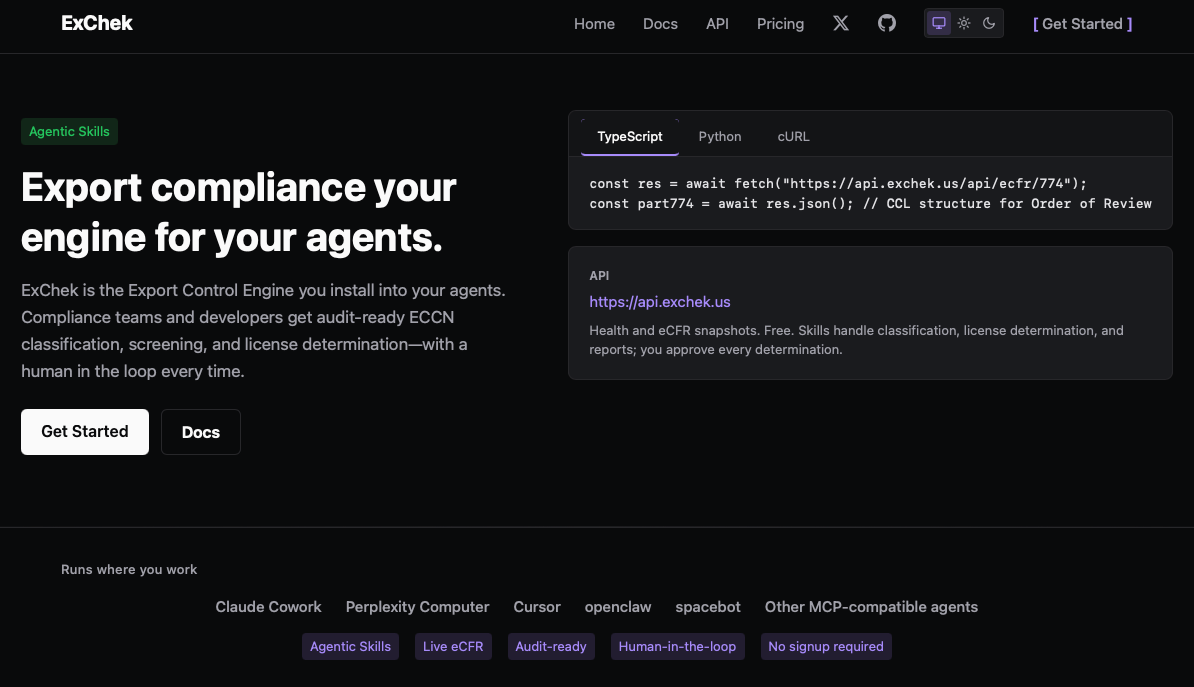The height and width of the screenshot is (687, 1194).
Task: Click the Docs button below hero text
Action: 201,432
